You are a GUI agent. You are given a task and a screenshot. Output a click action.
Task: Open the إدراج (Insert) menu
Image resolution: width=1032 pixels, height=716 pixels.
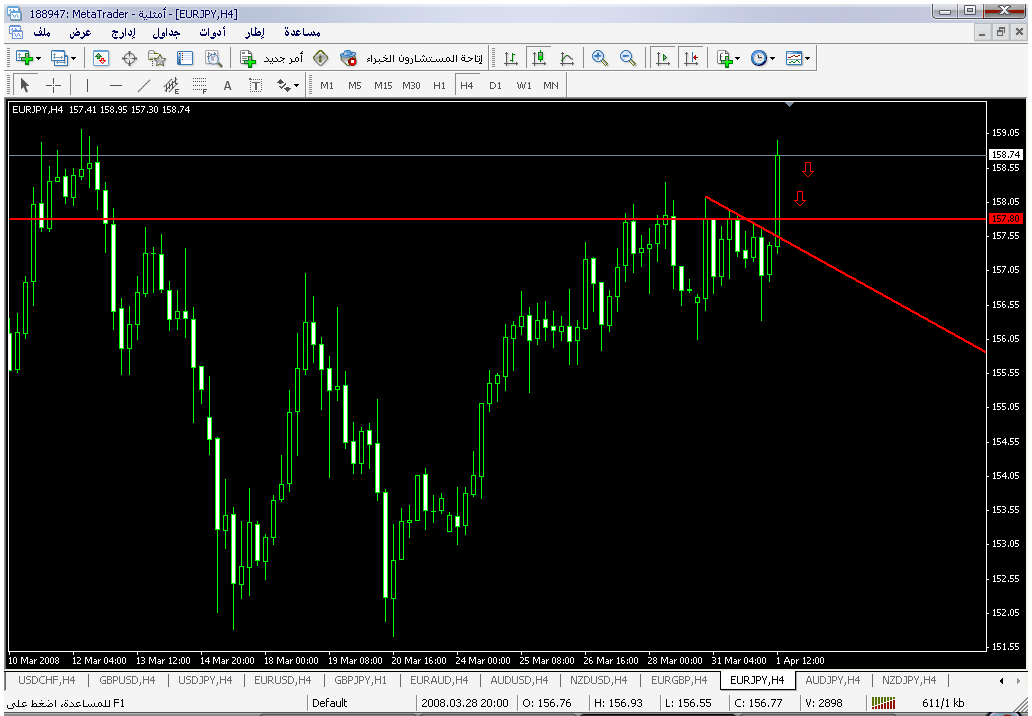[x=123, y=32]
